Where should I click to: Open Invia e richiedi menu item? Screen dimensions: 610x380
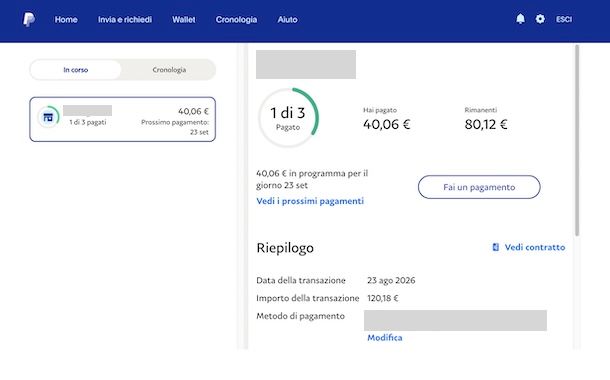pos(125,19)
